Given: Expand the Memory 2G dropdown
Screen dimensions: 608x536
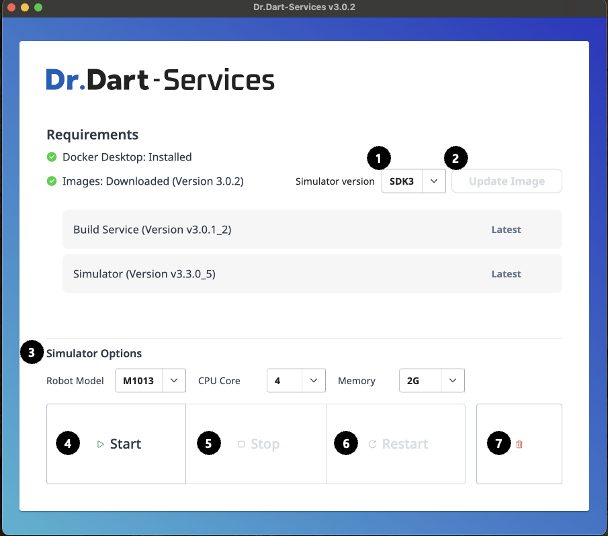Looking at the screenshot, I should [x=431, y=381].
